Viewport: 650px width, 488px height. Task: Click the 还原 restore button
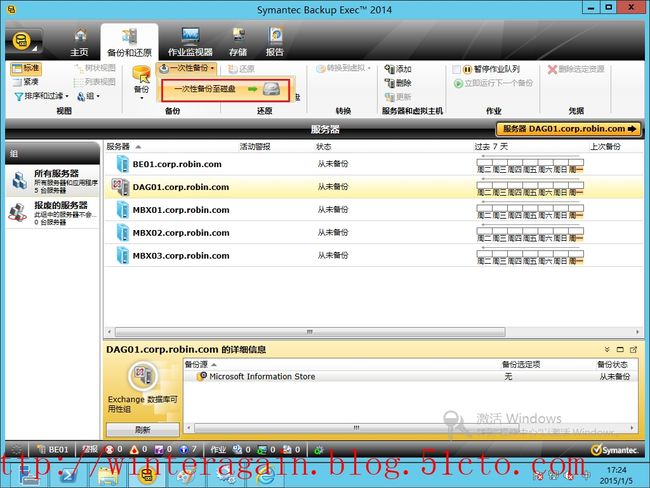(241, 69)
